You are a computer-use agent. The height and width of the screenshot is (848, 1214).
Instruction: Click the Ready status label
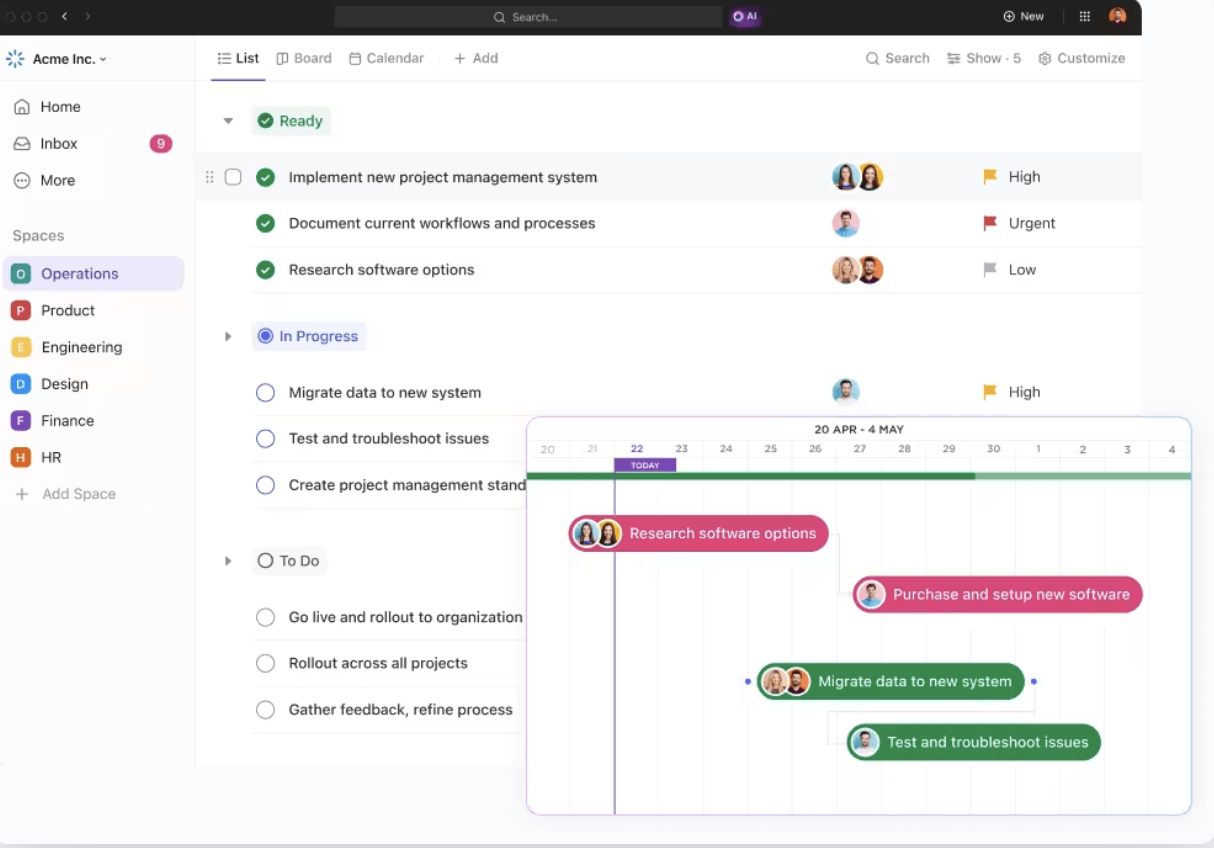[x=291, y=121]
